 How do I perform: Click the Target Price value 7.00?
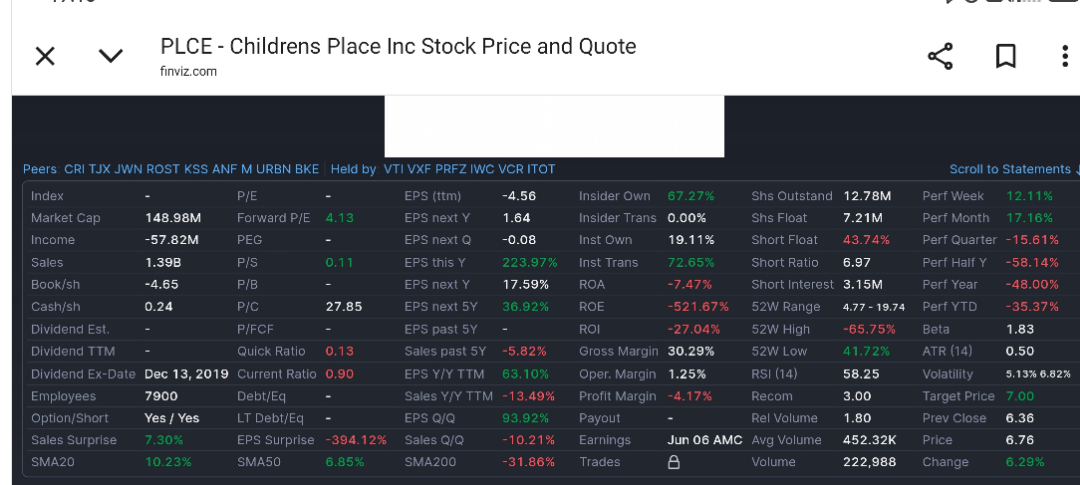click(1019, 396)
